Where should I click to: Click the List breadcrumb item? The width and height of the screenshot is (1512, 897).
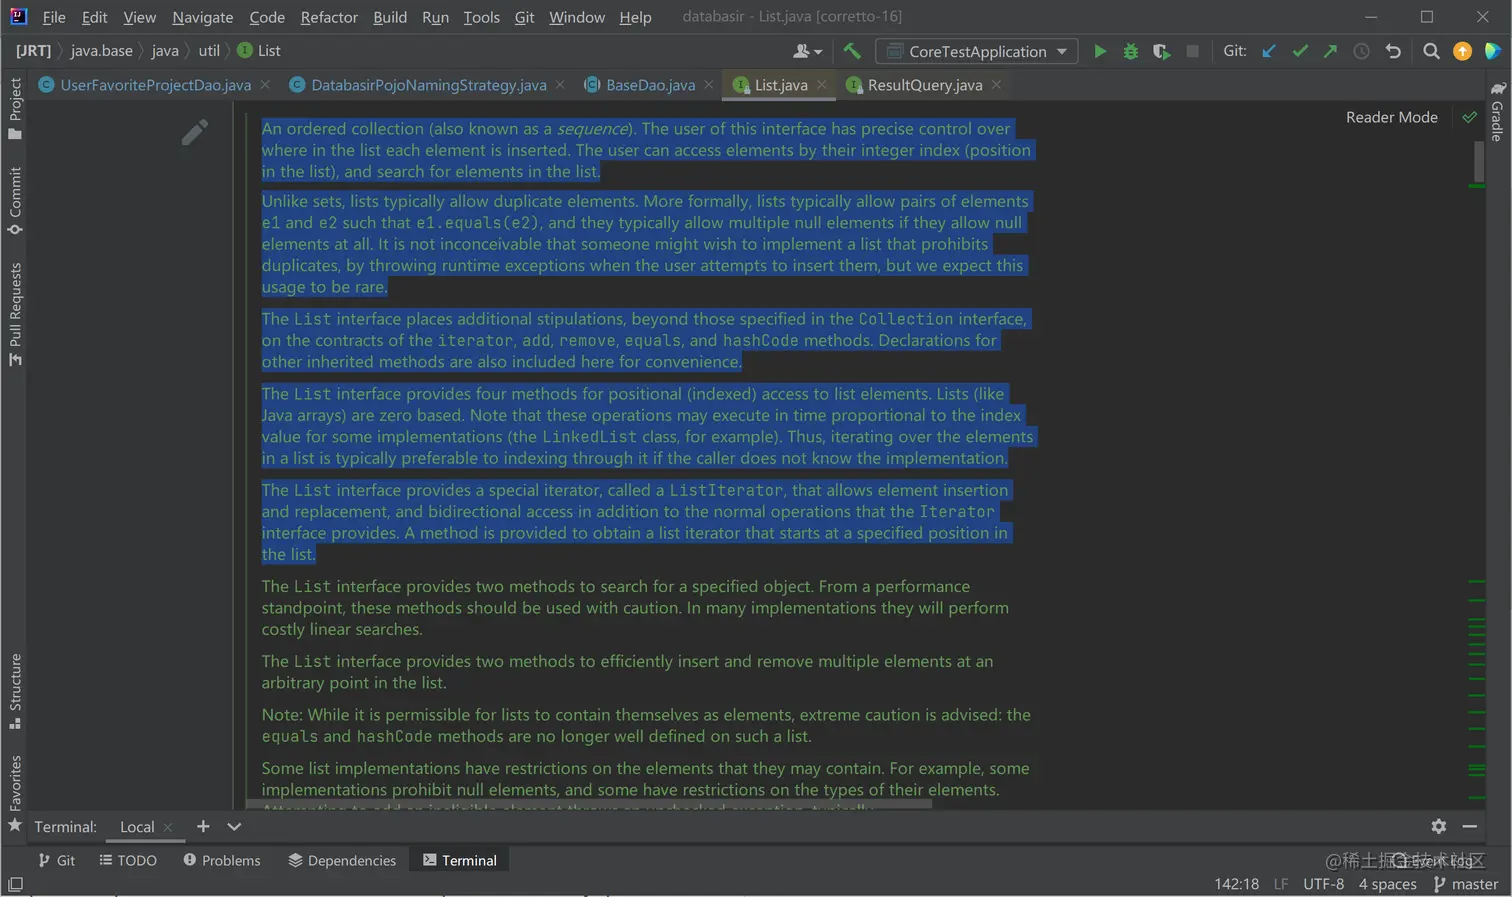259,51
